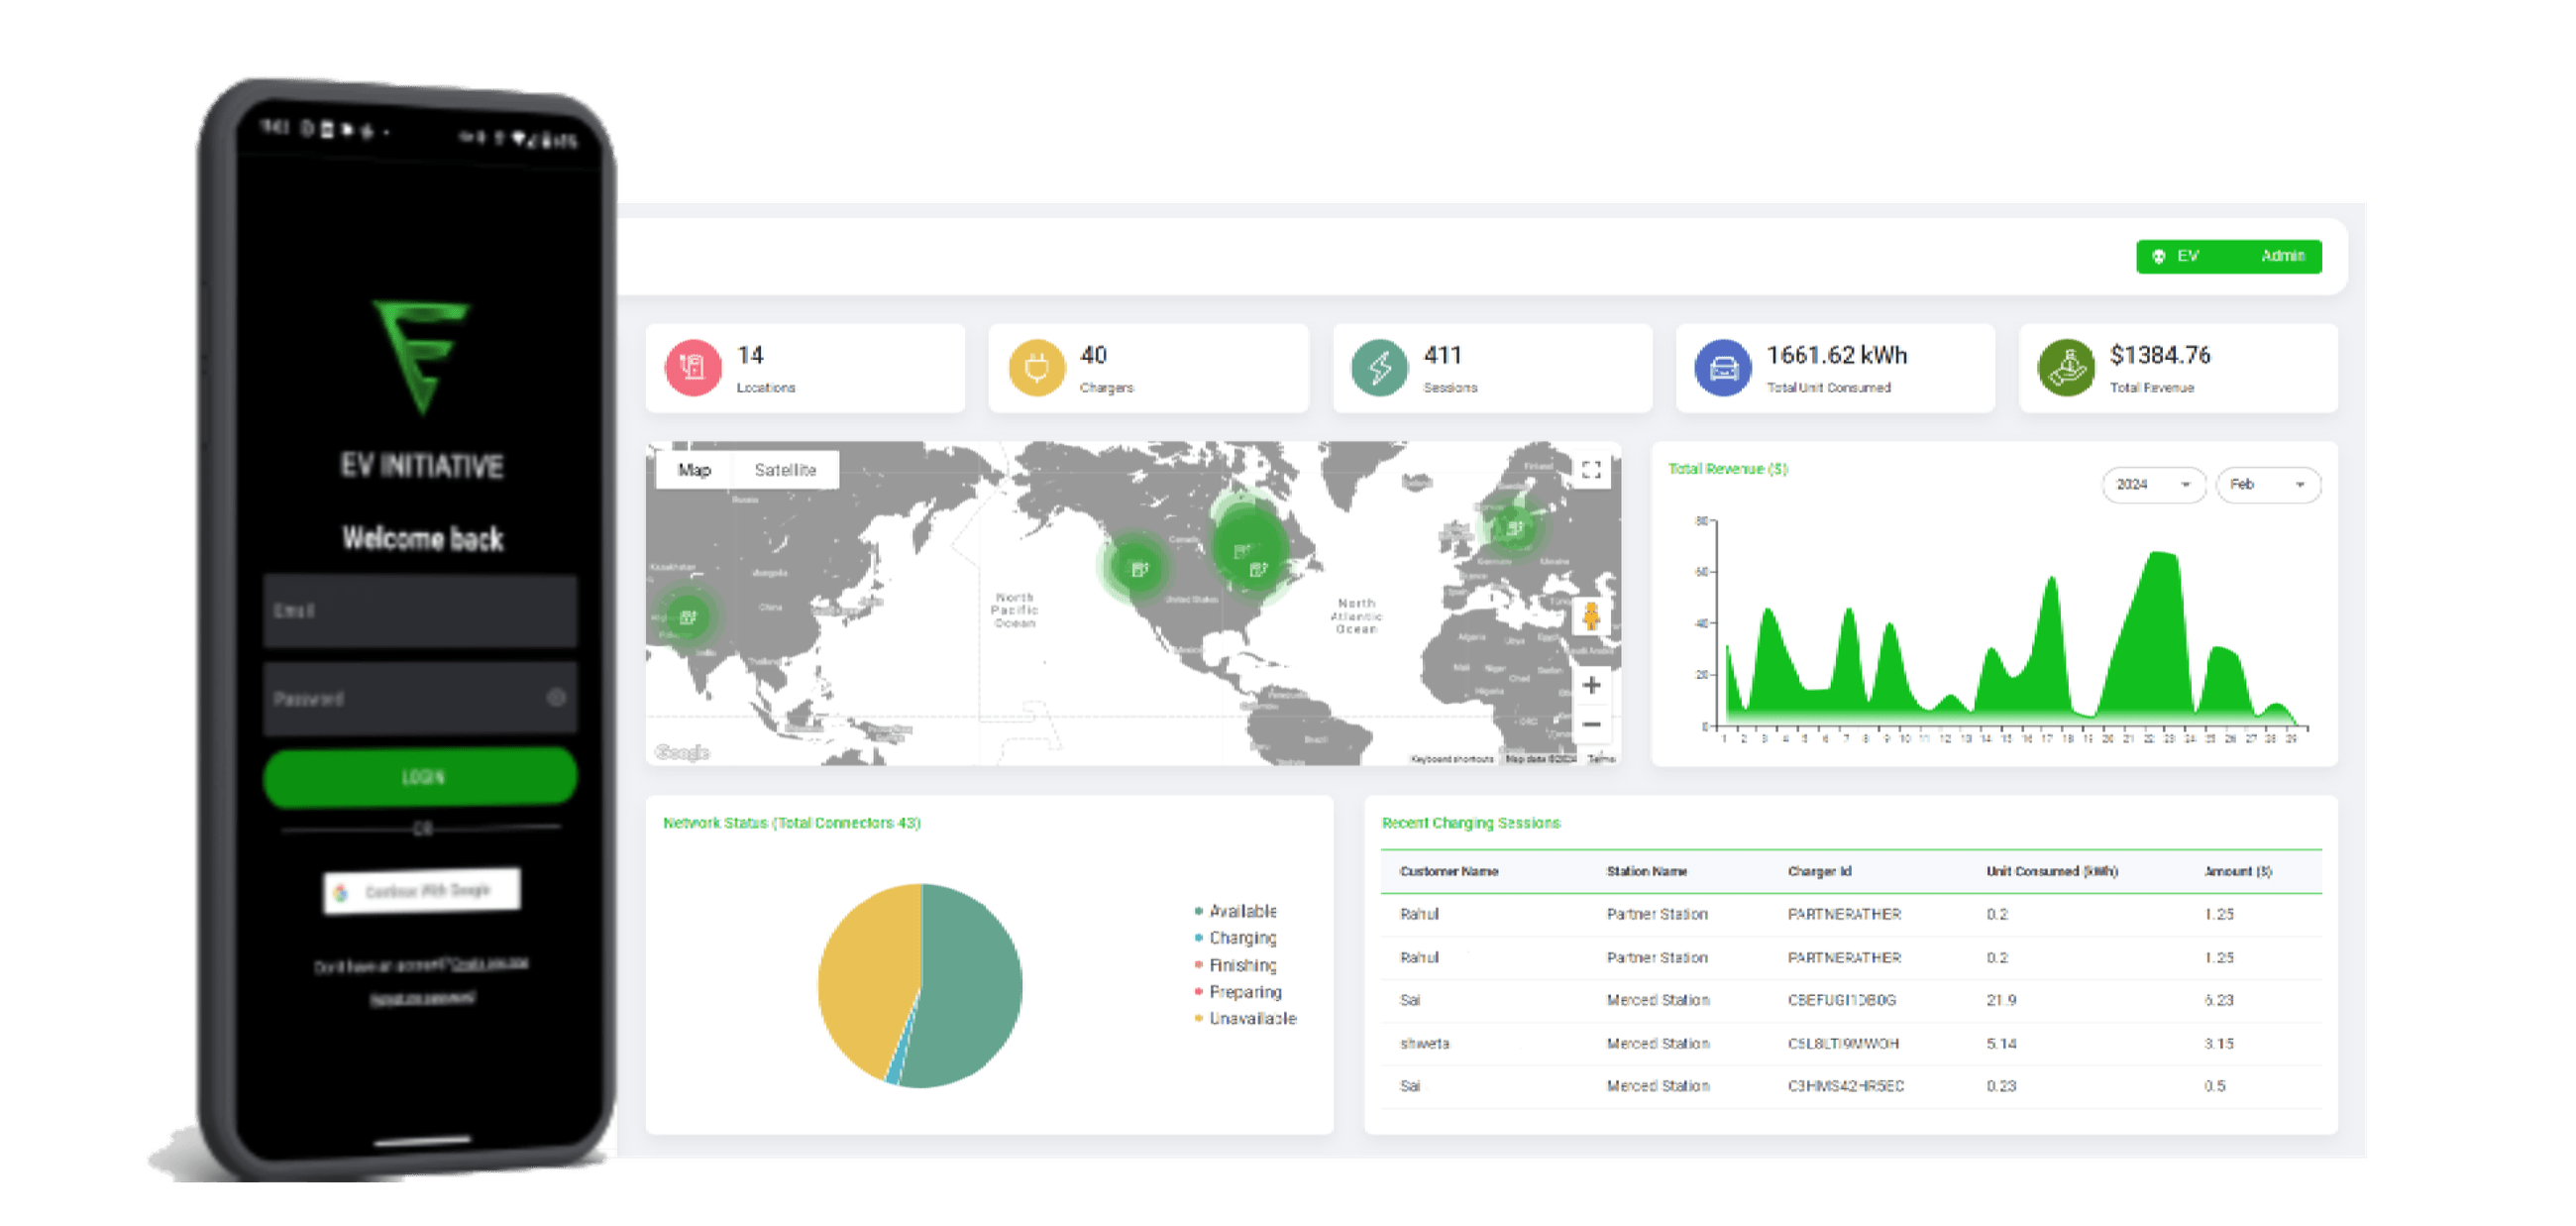
Task: Toggle the Unavailable legend item in pie chart
Action: point(1251,1018)
